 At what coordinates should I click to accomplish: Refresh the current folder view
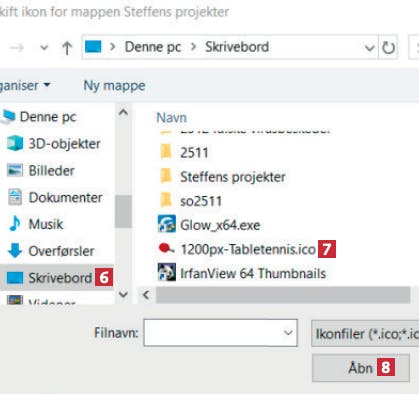[388, 48]
